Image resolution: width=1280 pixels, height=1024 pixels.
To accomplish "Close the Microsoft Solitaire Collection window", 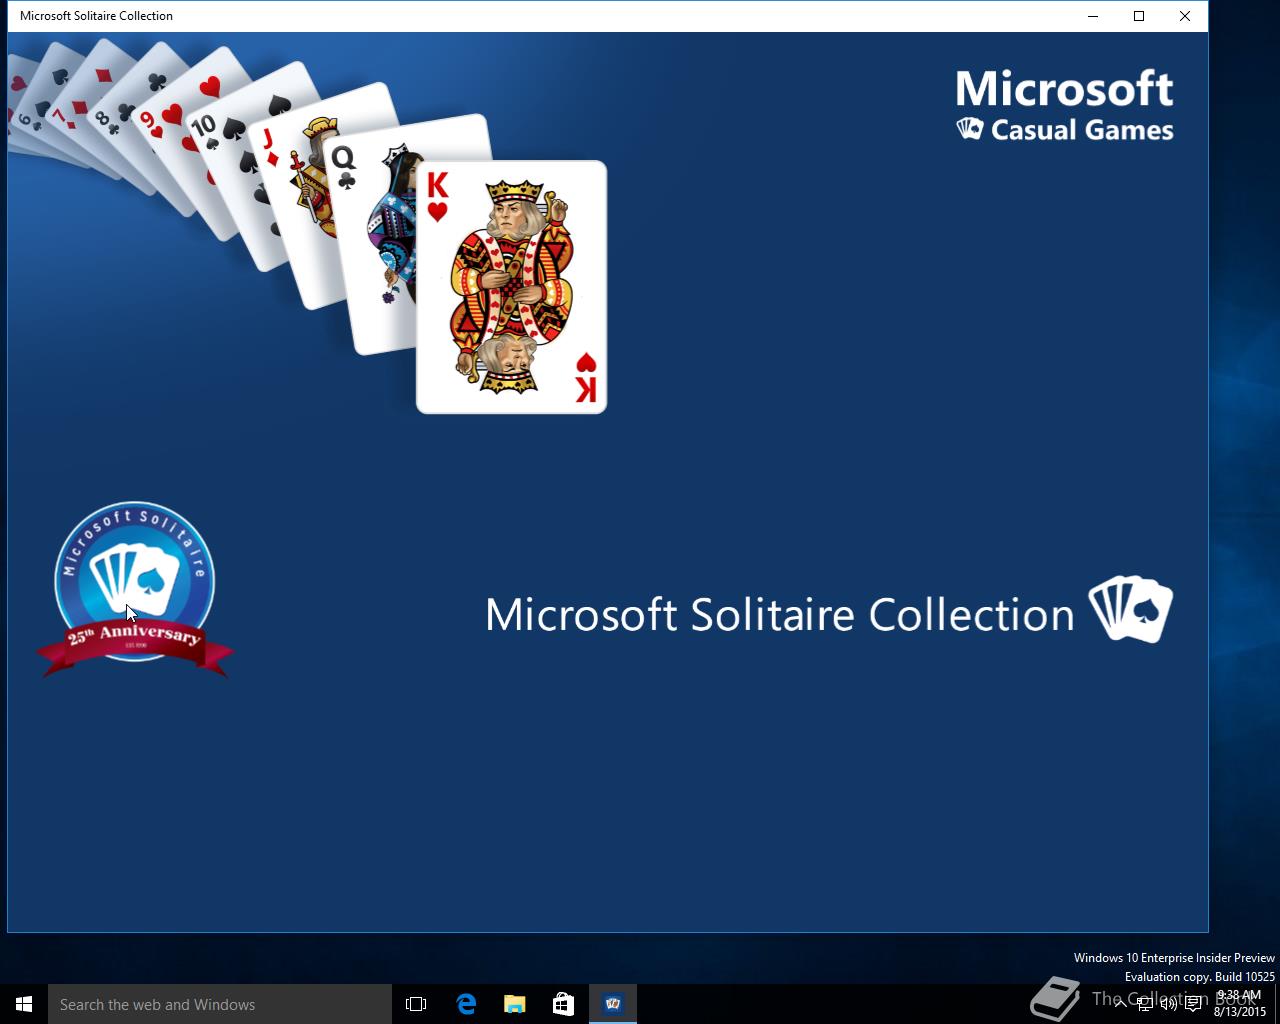I will (1185, 16).
